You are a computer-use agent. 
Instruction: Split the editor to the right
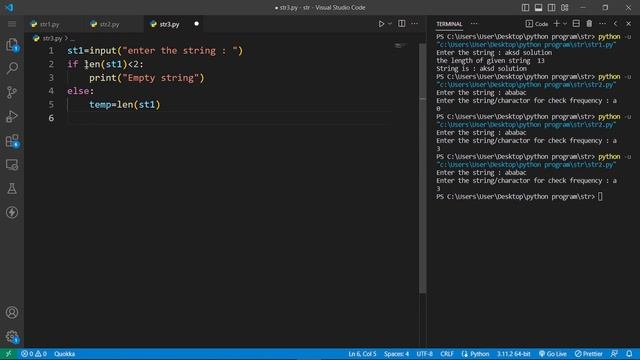[x=402, y=24]
